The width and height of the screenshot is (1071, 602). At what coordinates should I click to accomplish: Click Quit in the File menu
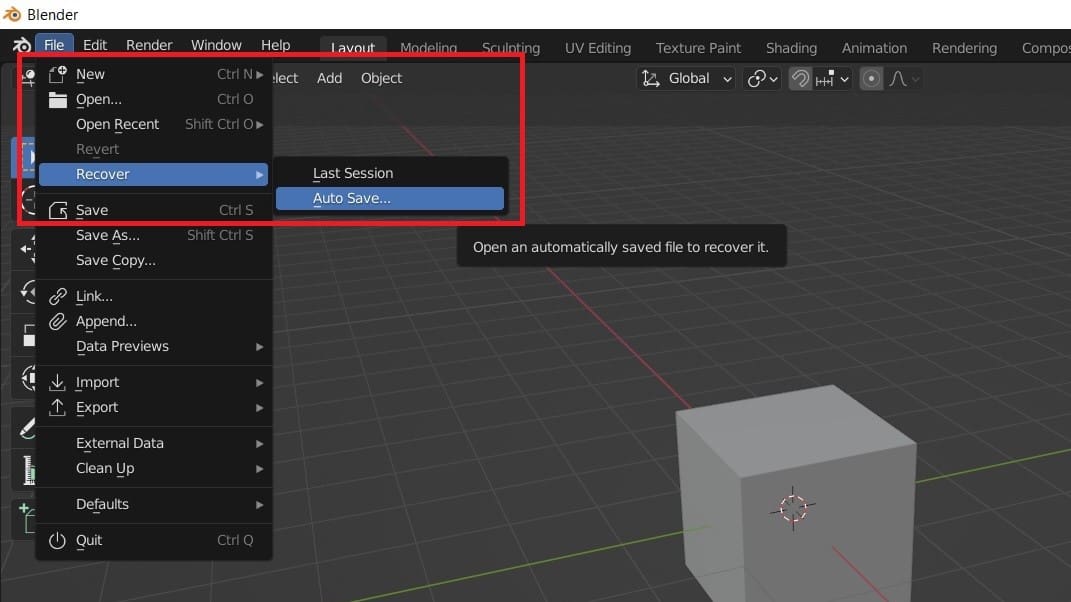tap(154, 540)
